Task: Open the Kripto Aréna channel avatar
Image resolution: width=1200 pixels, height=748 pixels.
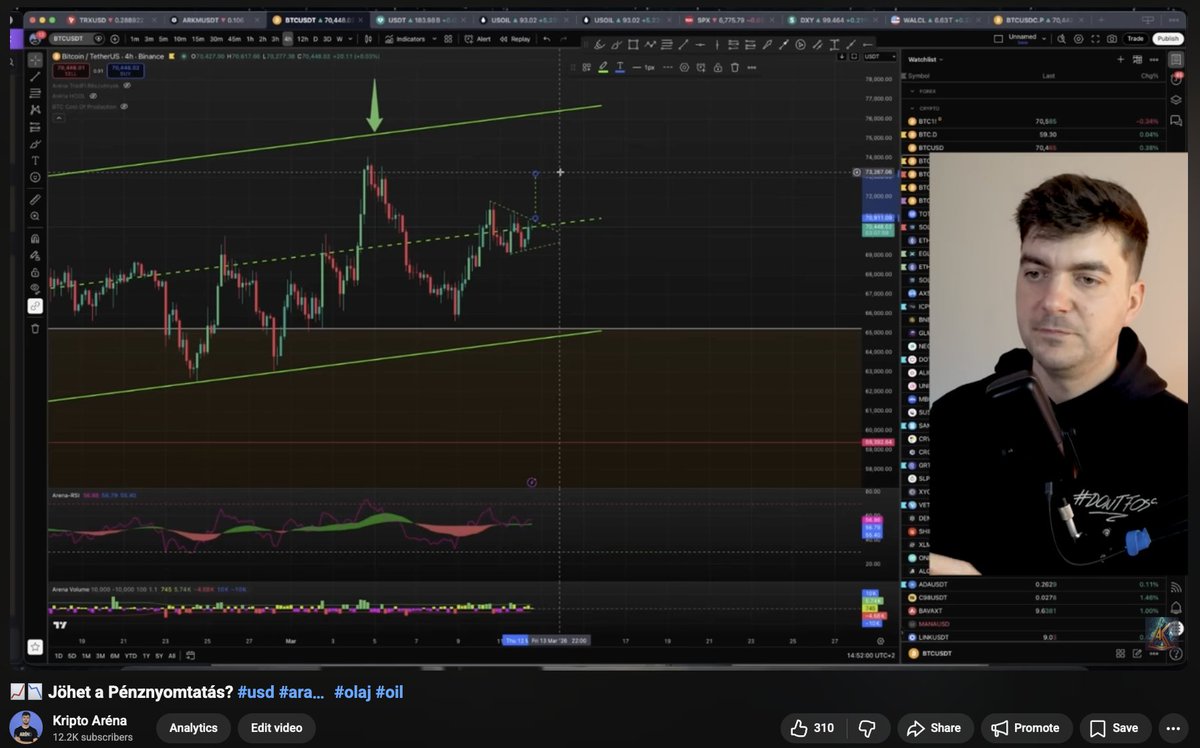Action: (x=26, y=728)
